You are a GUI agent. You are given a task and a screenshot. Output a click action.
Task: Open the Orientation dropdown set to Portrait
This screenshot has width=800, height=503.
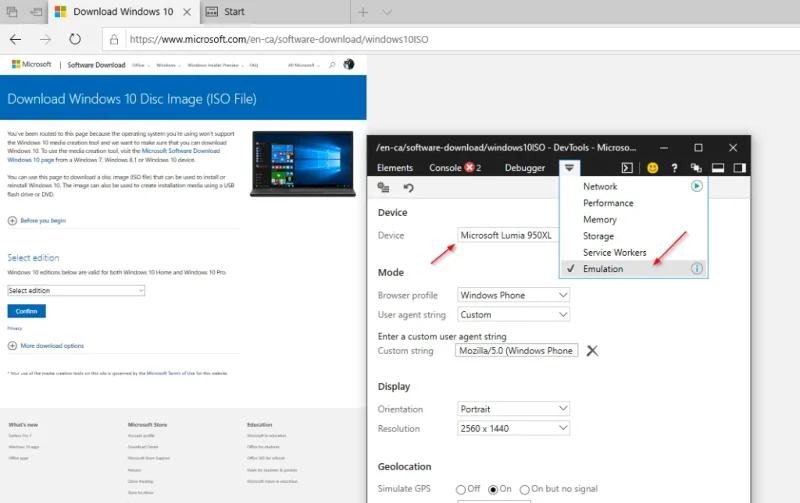513,409
